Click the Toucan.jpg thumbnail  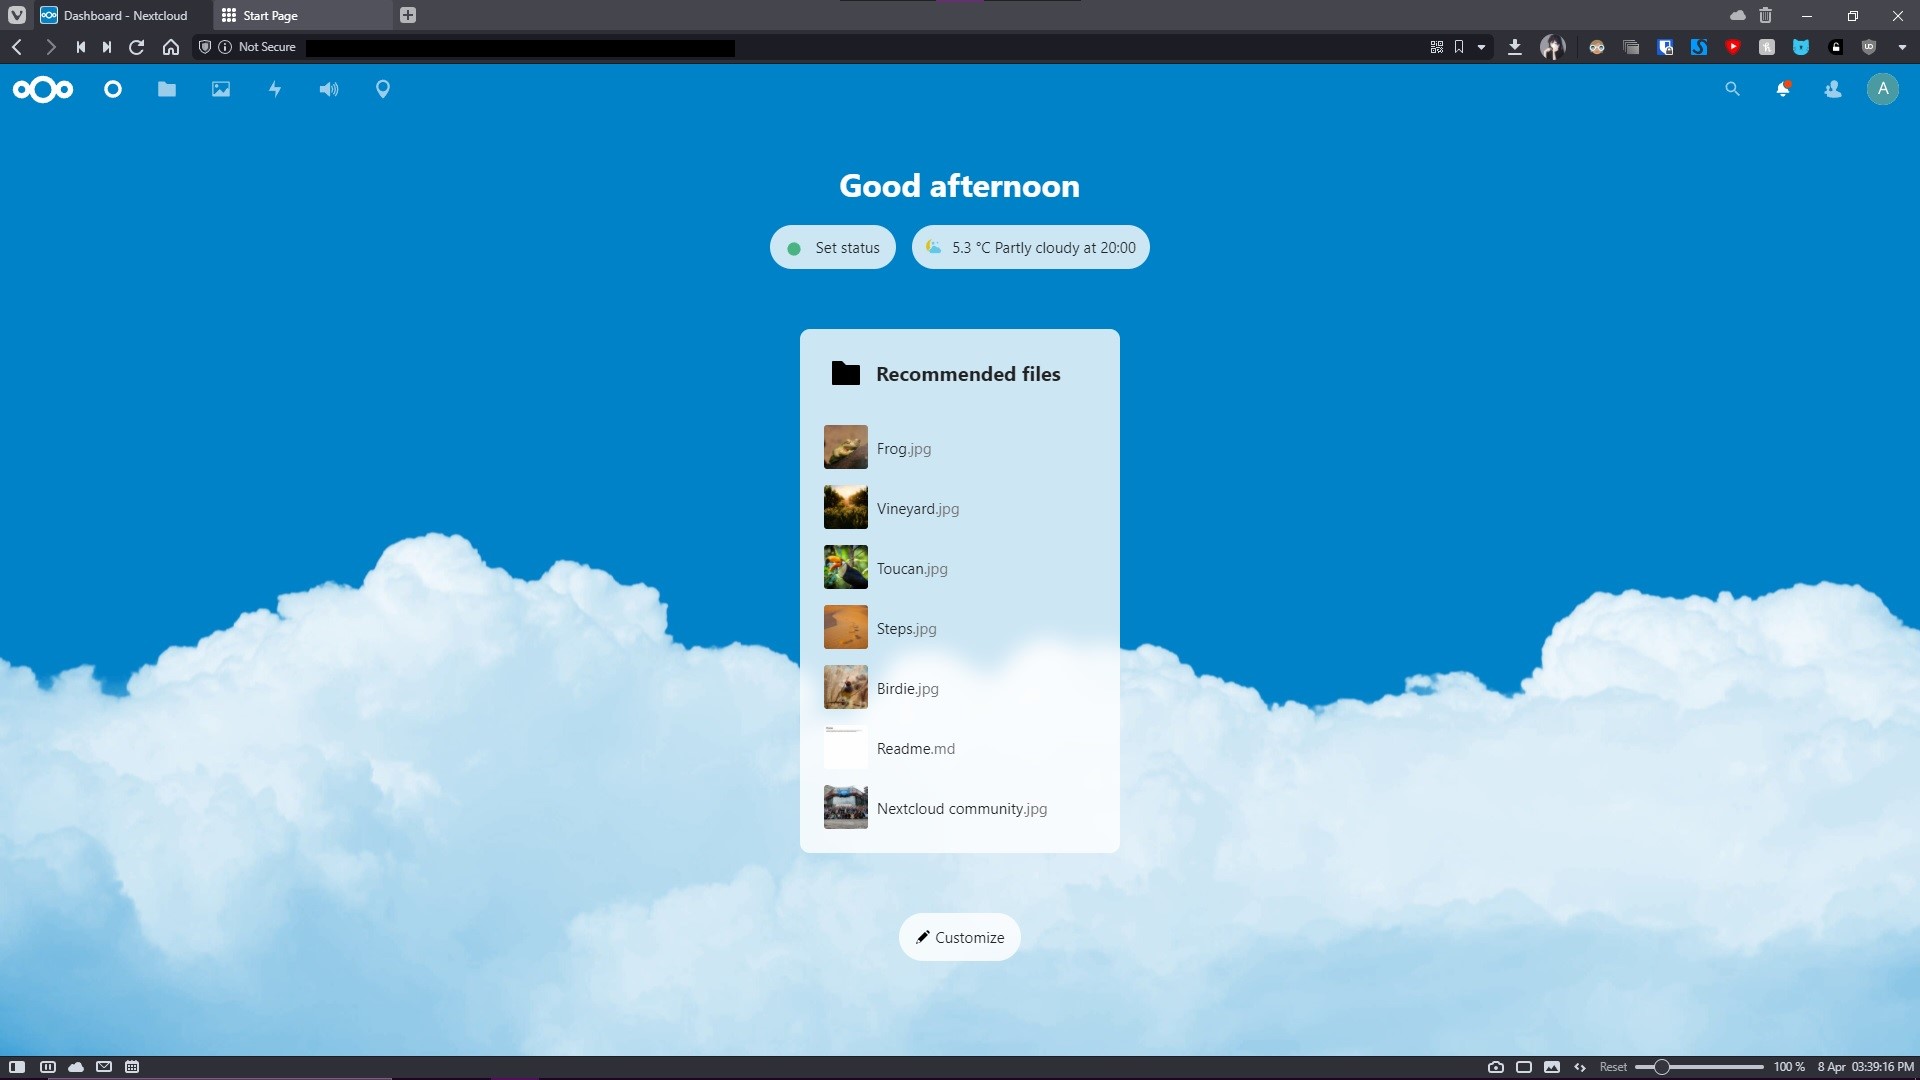pyautogui.click(x=846, y=567)
